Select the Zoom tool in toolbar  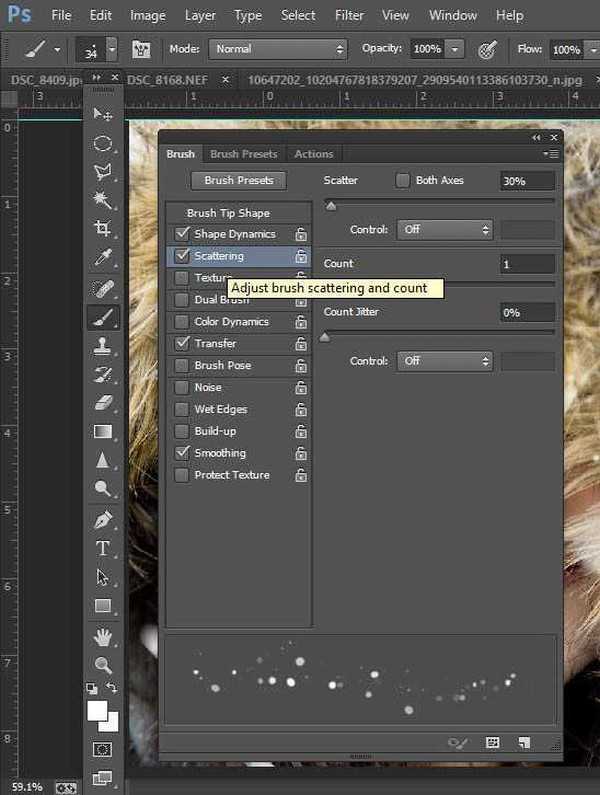click(x=103, y=664)
